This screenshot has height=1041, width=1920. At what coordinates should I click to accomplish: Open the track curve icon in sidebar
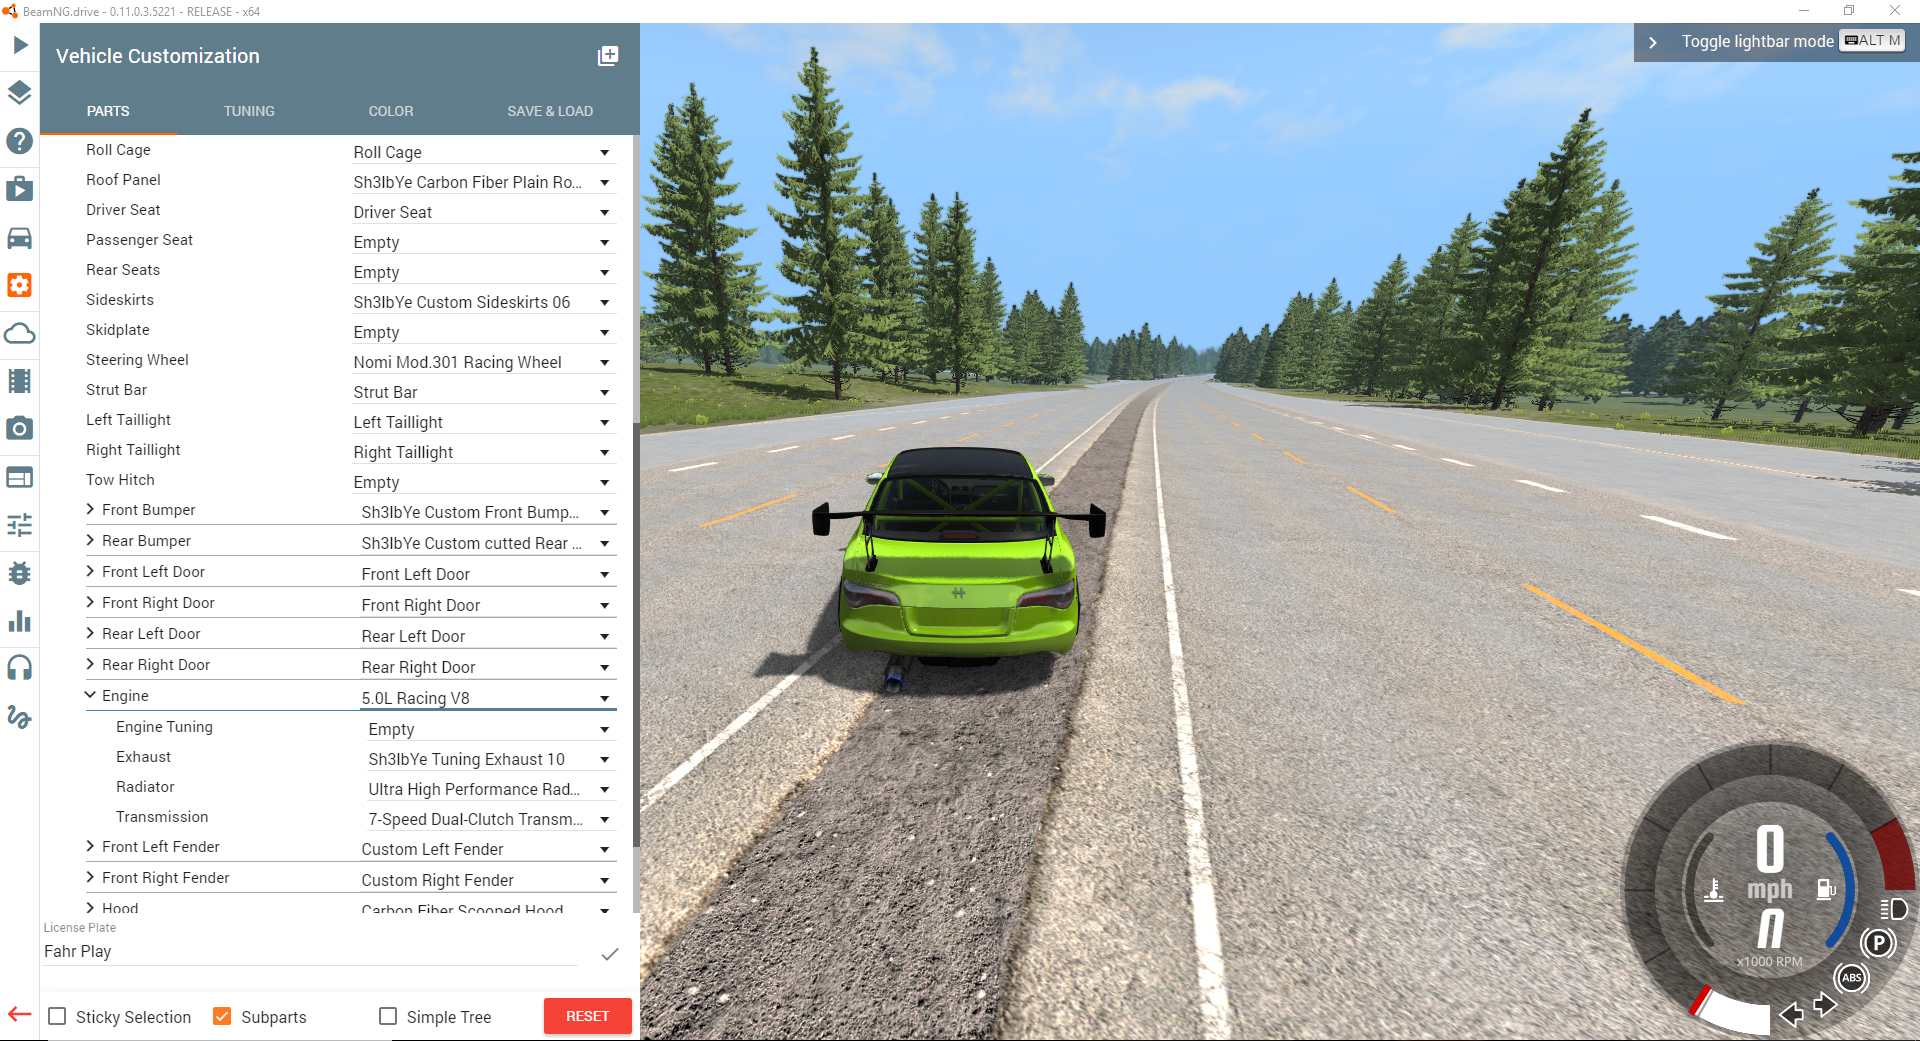tap(20, 716)
